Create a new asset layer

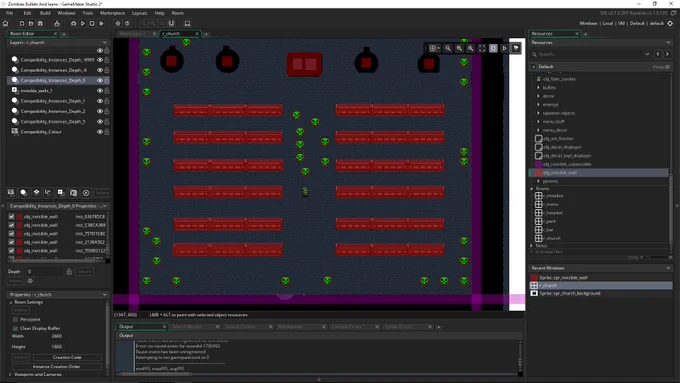tap(61, 193)
